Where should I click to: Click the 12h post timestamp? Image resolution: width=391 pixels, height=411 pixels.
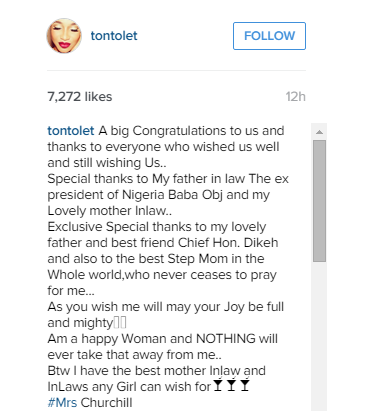[x=295, y=97]
